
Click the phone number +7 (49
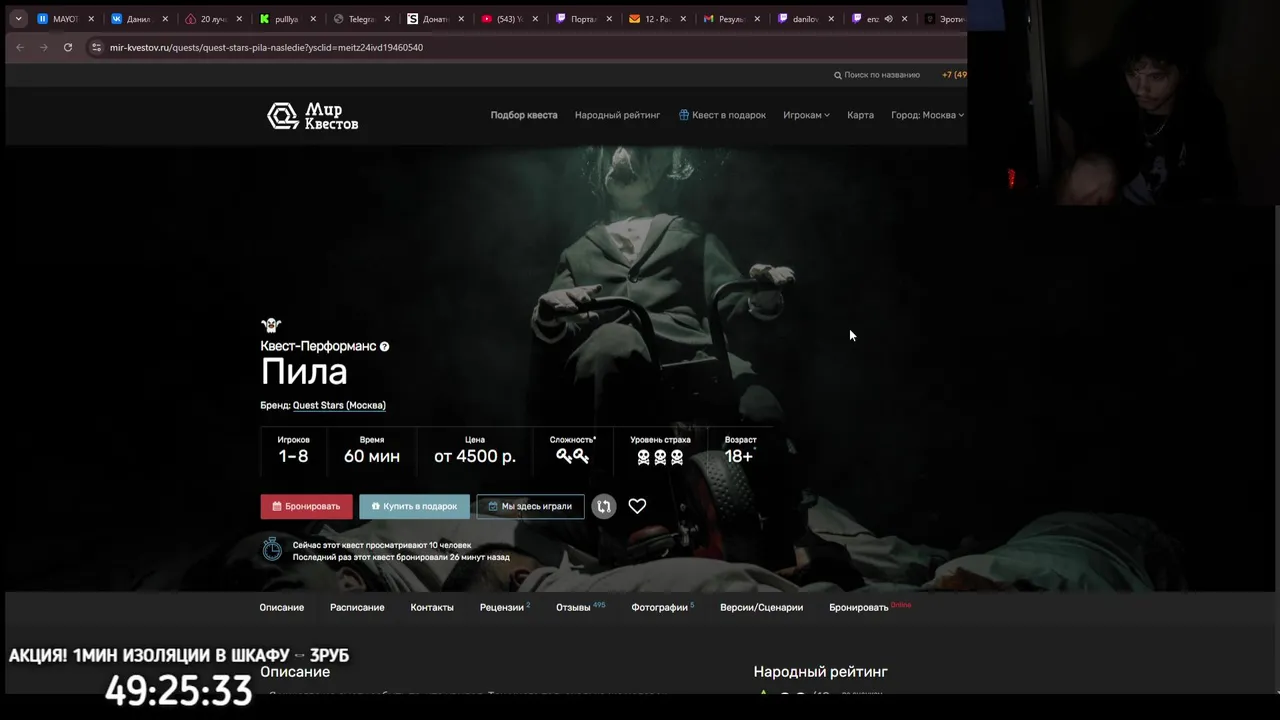click(x=954, y=75)
